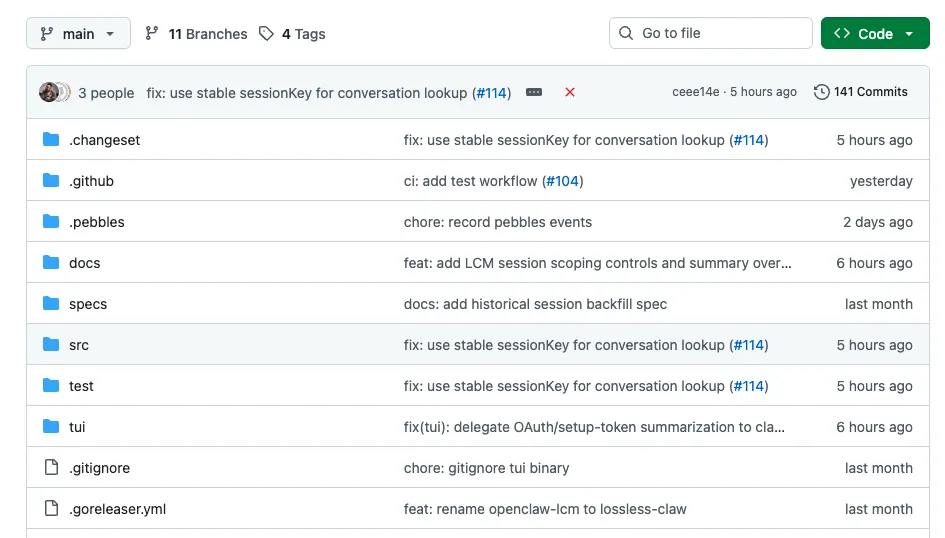
Task: Open commit hash ceee14e
Action: [695, 92]
